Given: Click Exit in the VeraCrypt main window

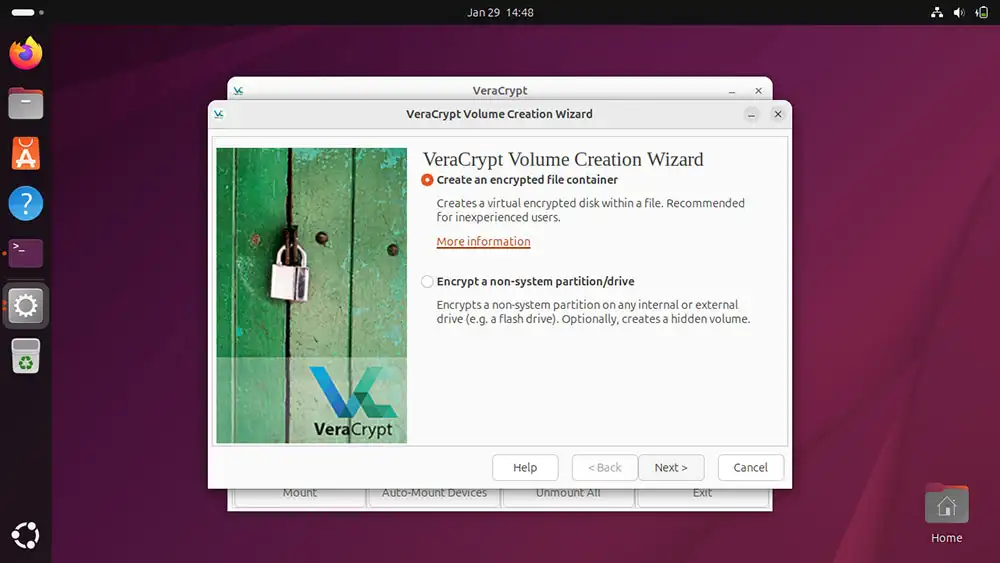Looking at the screenshot, I should pos(702,497).
